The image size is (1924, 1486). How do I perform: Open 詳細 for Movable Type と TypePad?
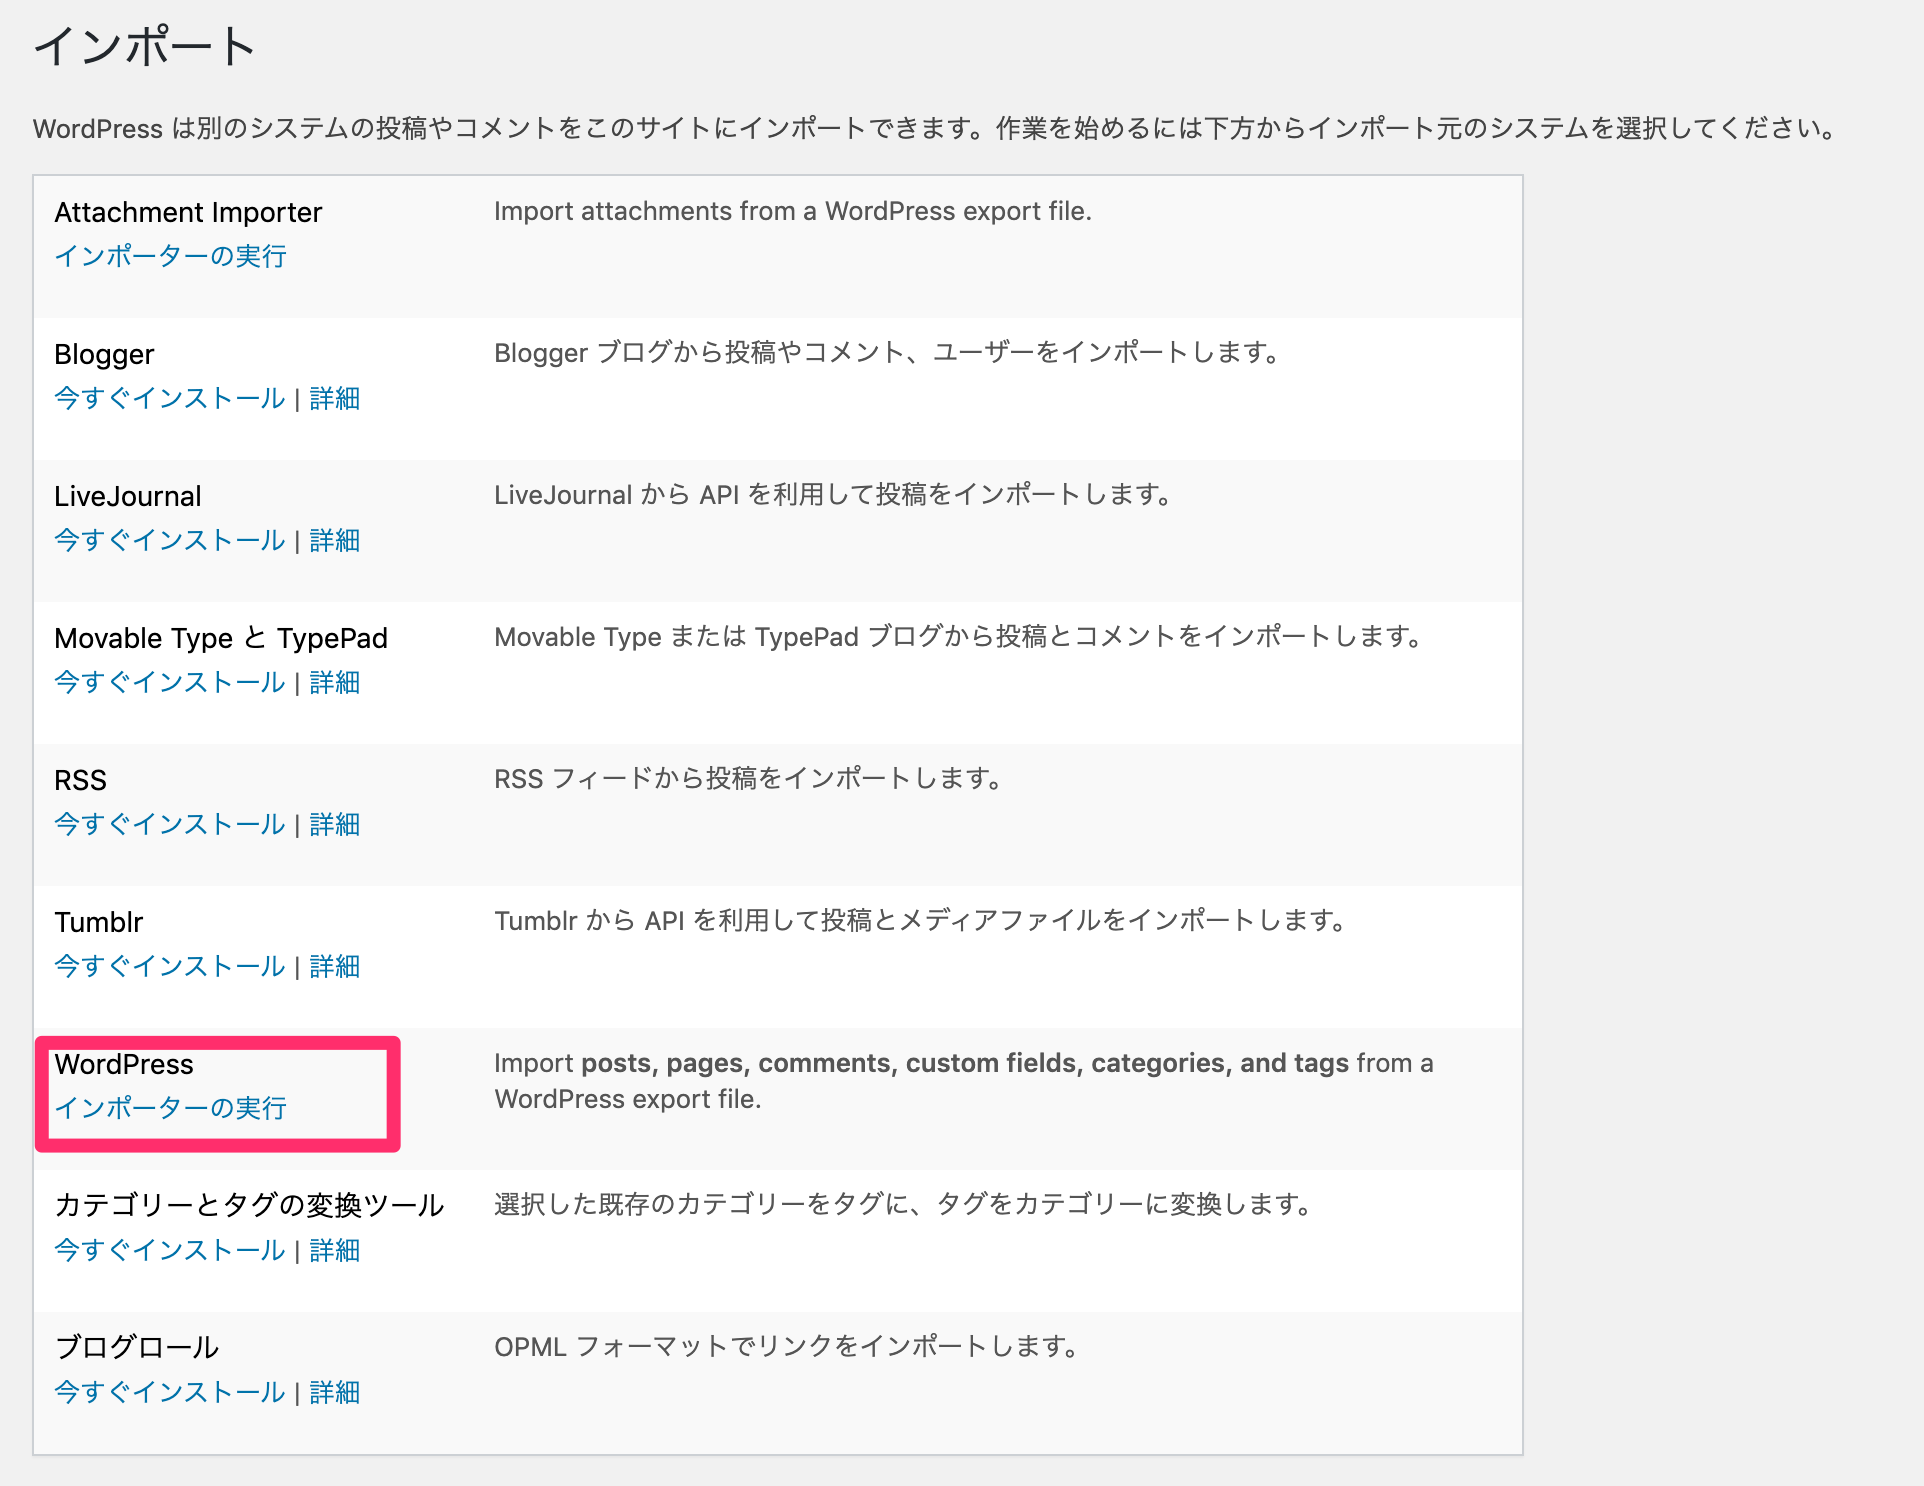pyautogui.click(x=334, y=682)
